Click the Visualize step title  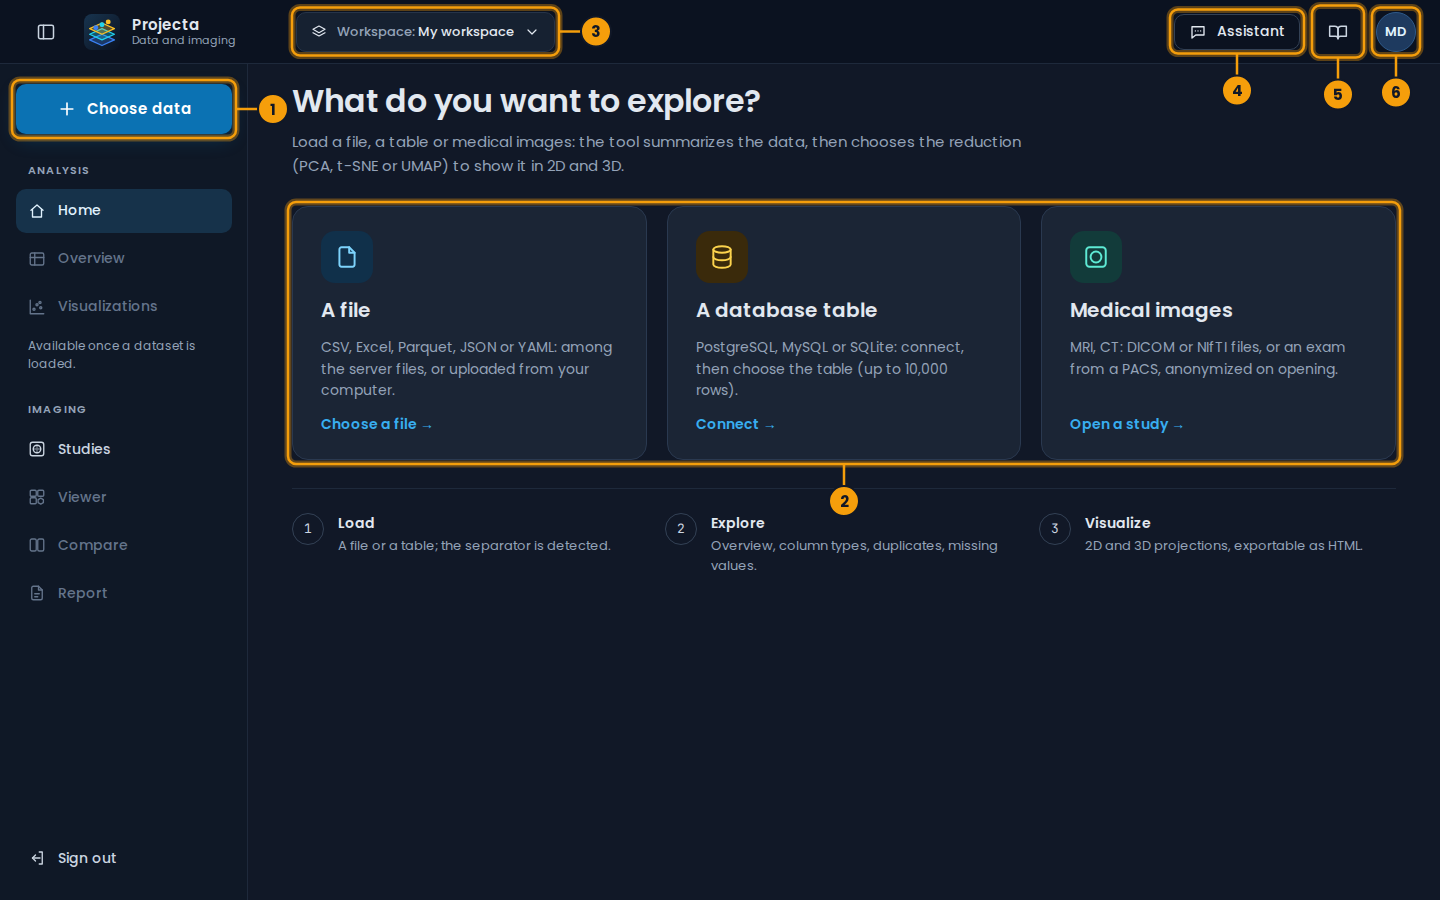click(x=1118, y=523)
